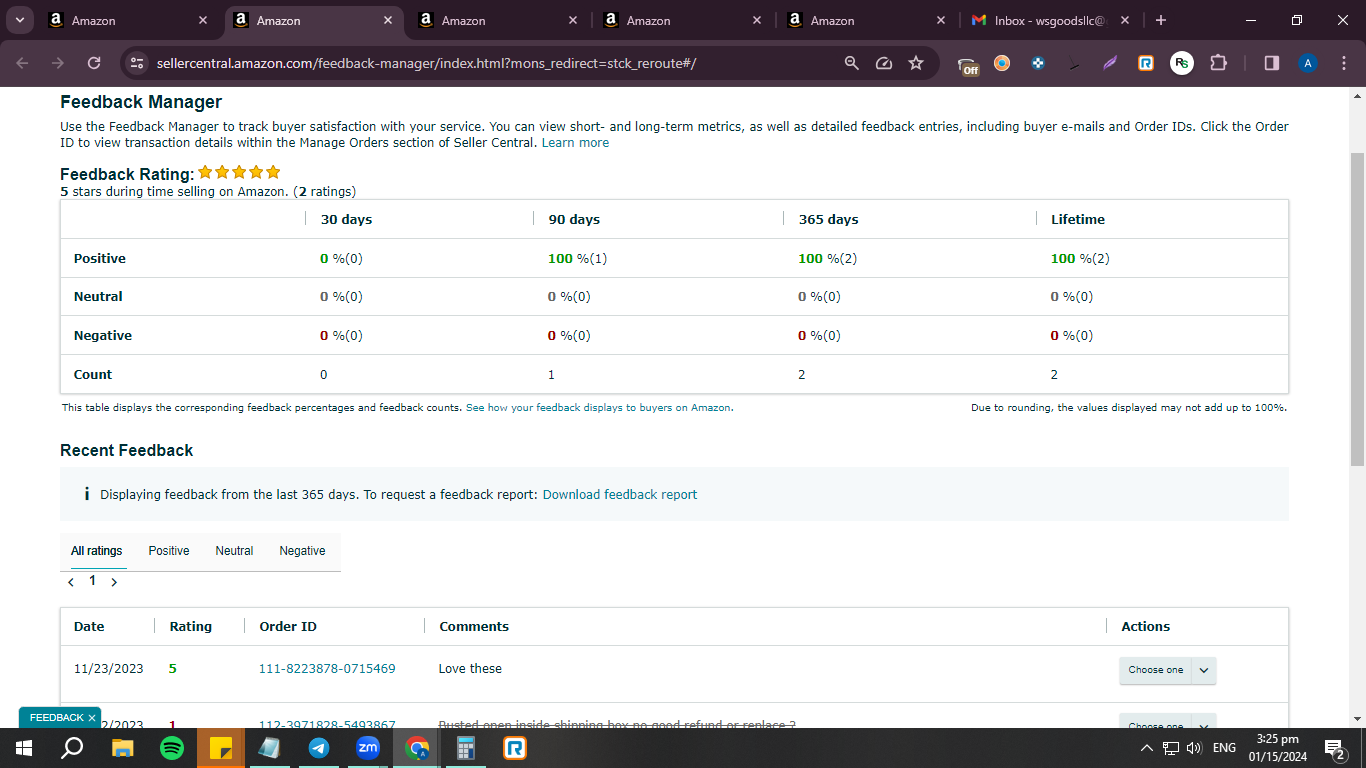Click the 365 days column header
Screen dimensions: 1366x768
coord(828,219)
